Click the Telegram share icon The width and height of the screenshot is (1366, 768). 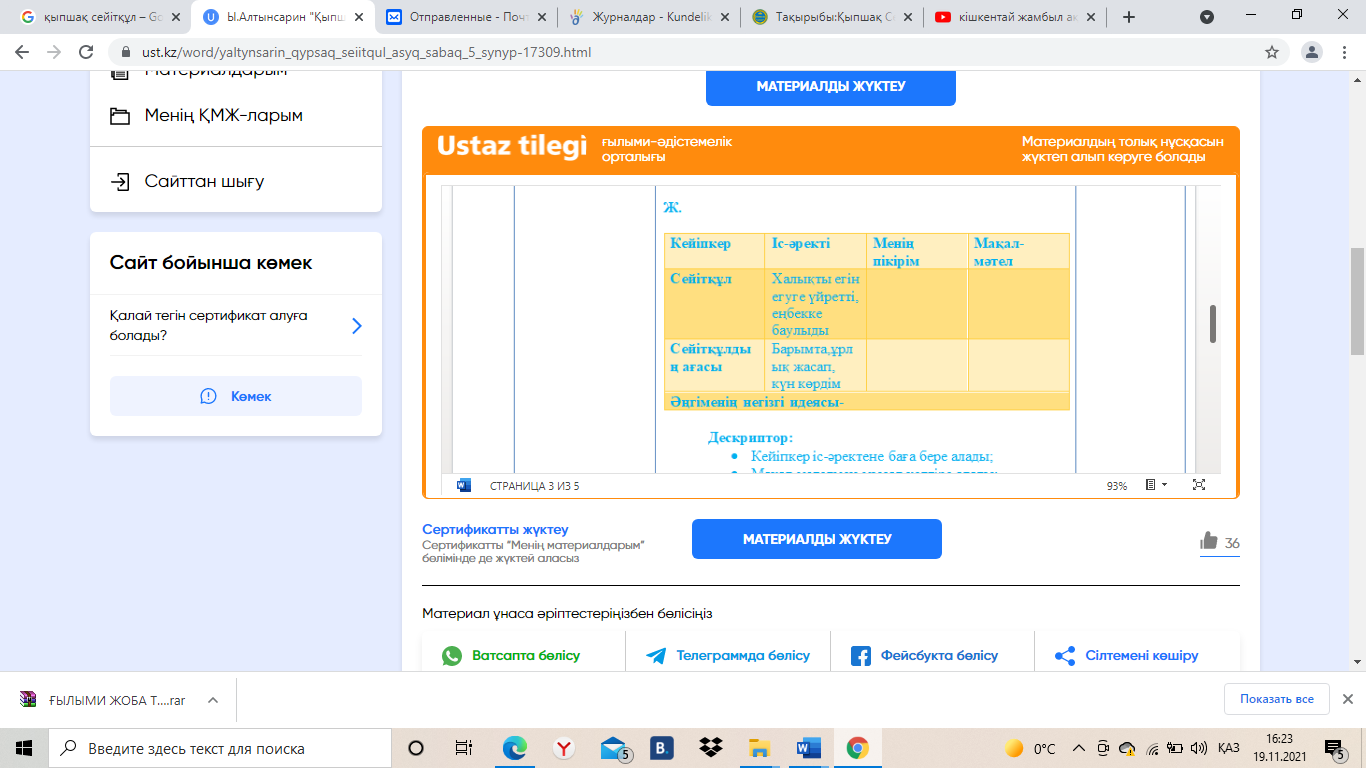656,656
